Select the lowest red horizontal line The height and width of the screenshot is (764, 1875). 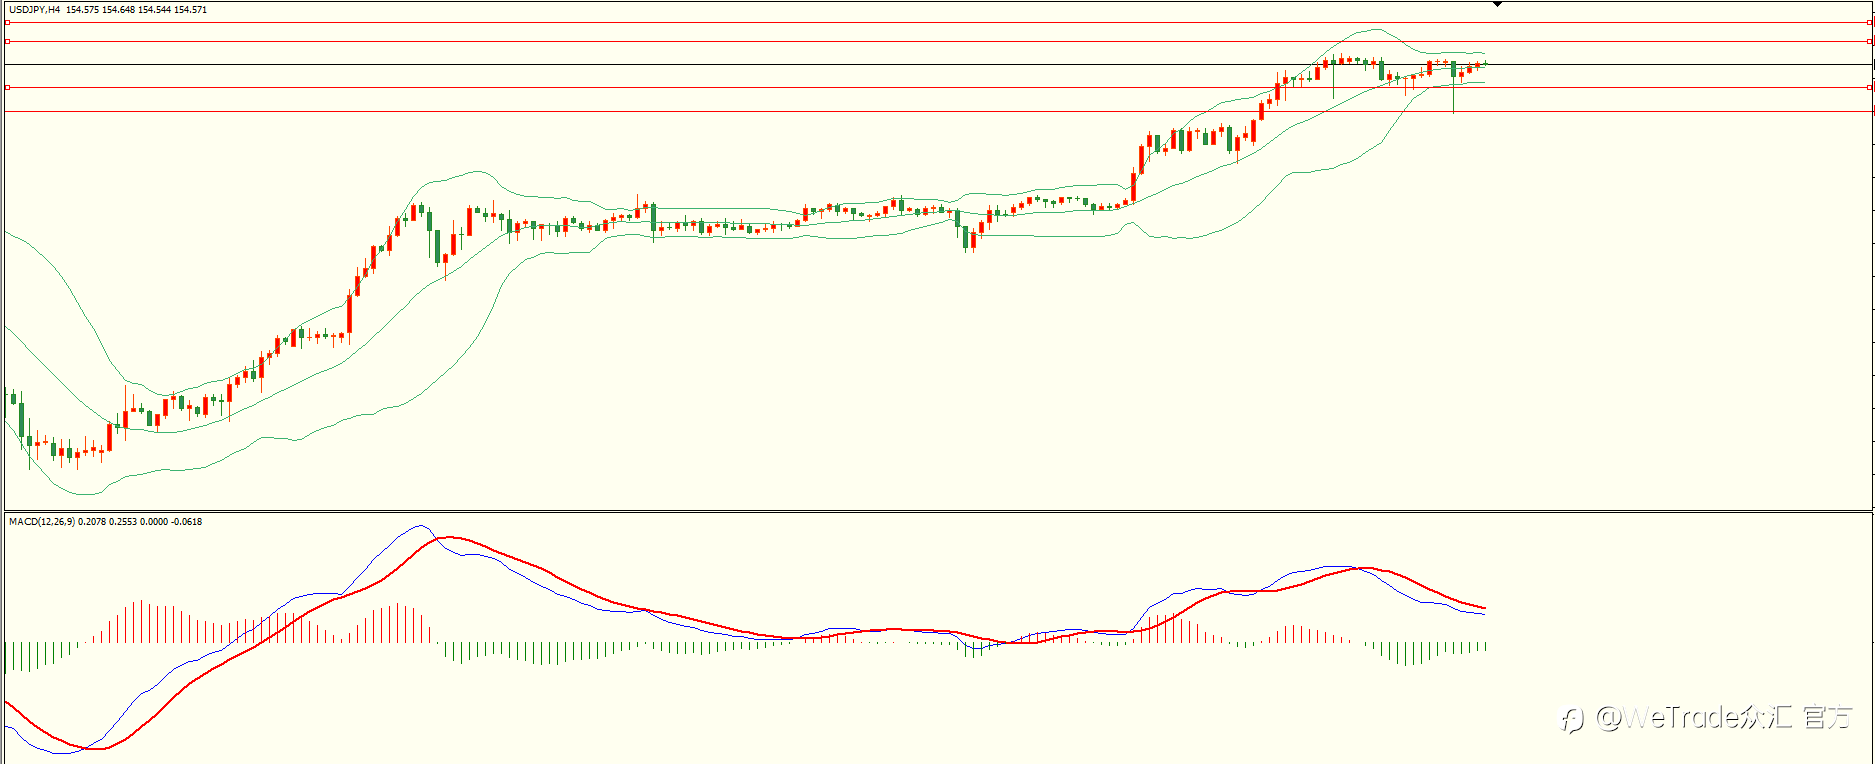coord(938,111)
